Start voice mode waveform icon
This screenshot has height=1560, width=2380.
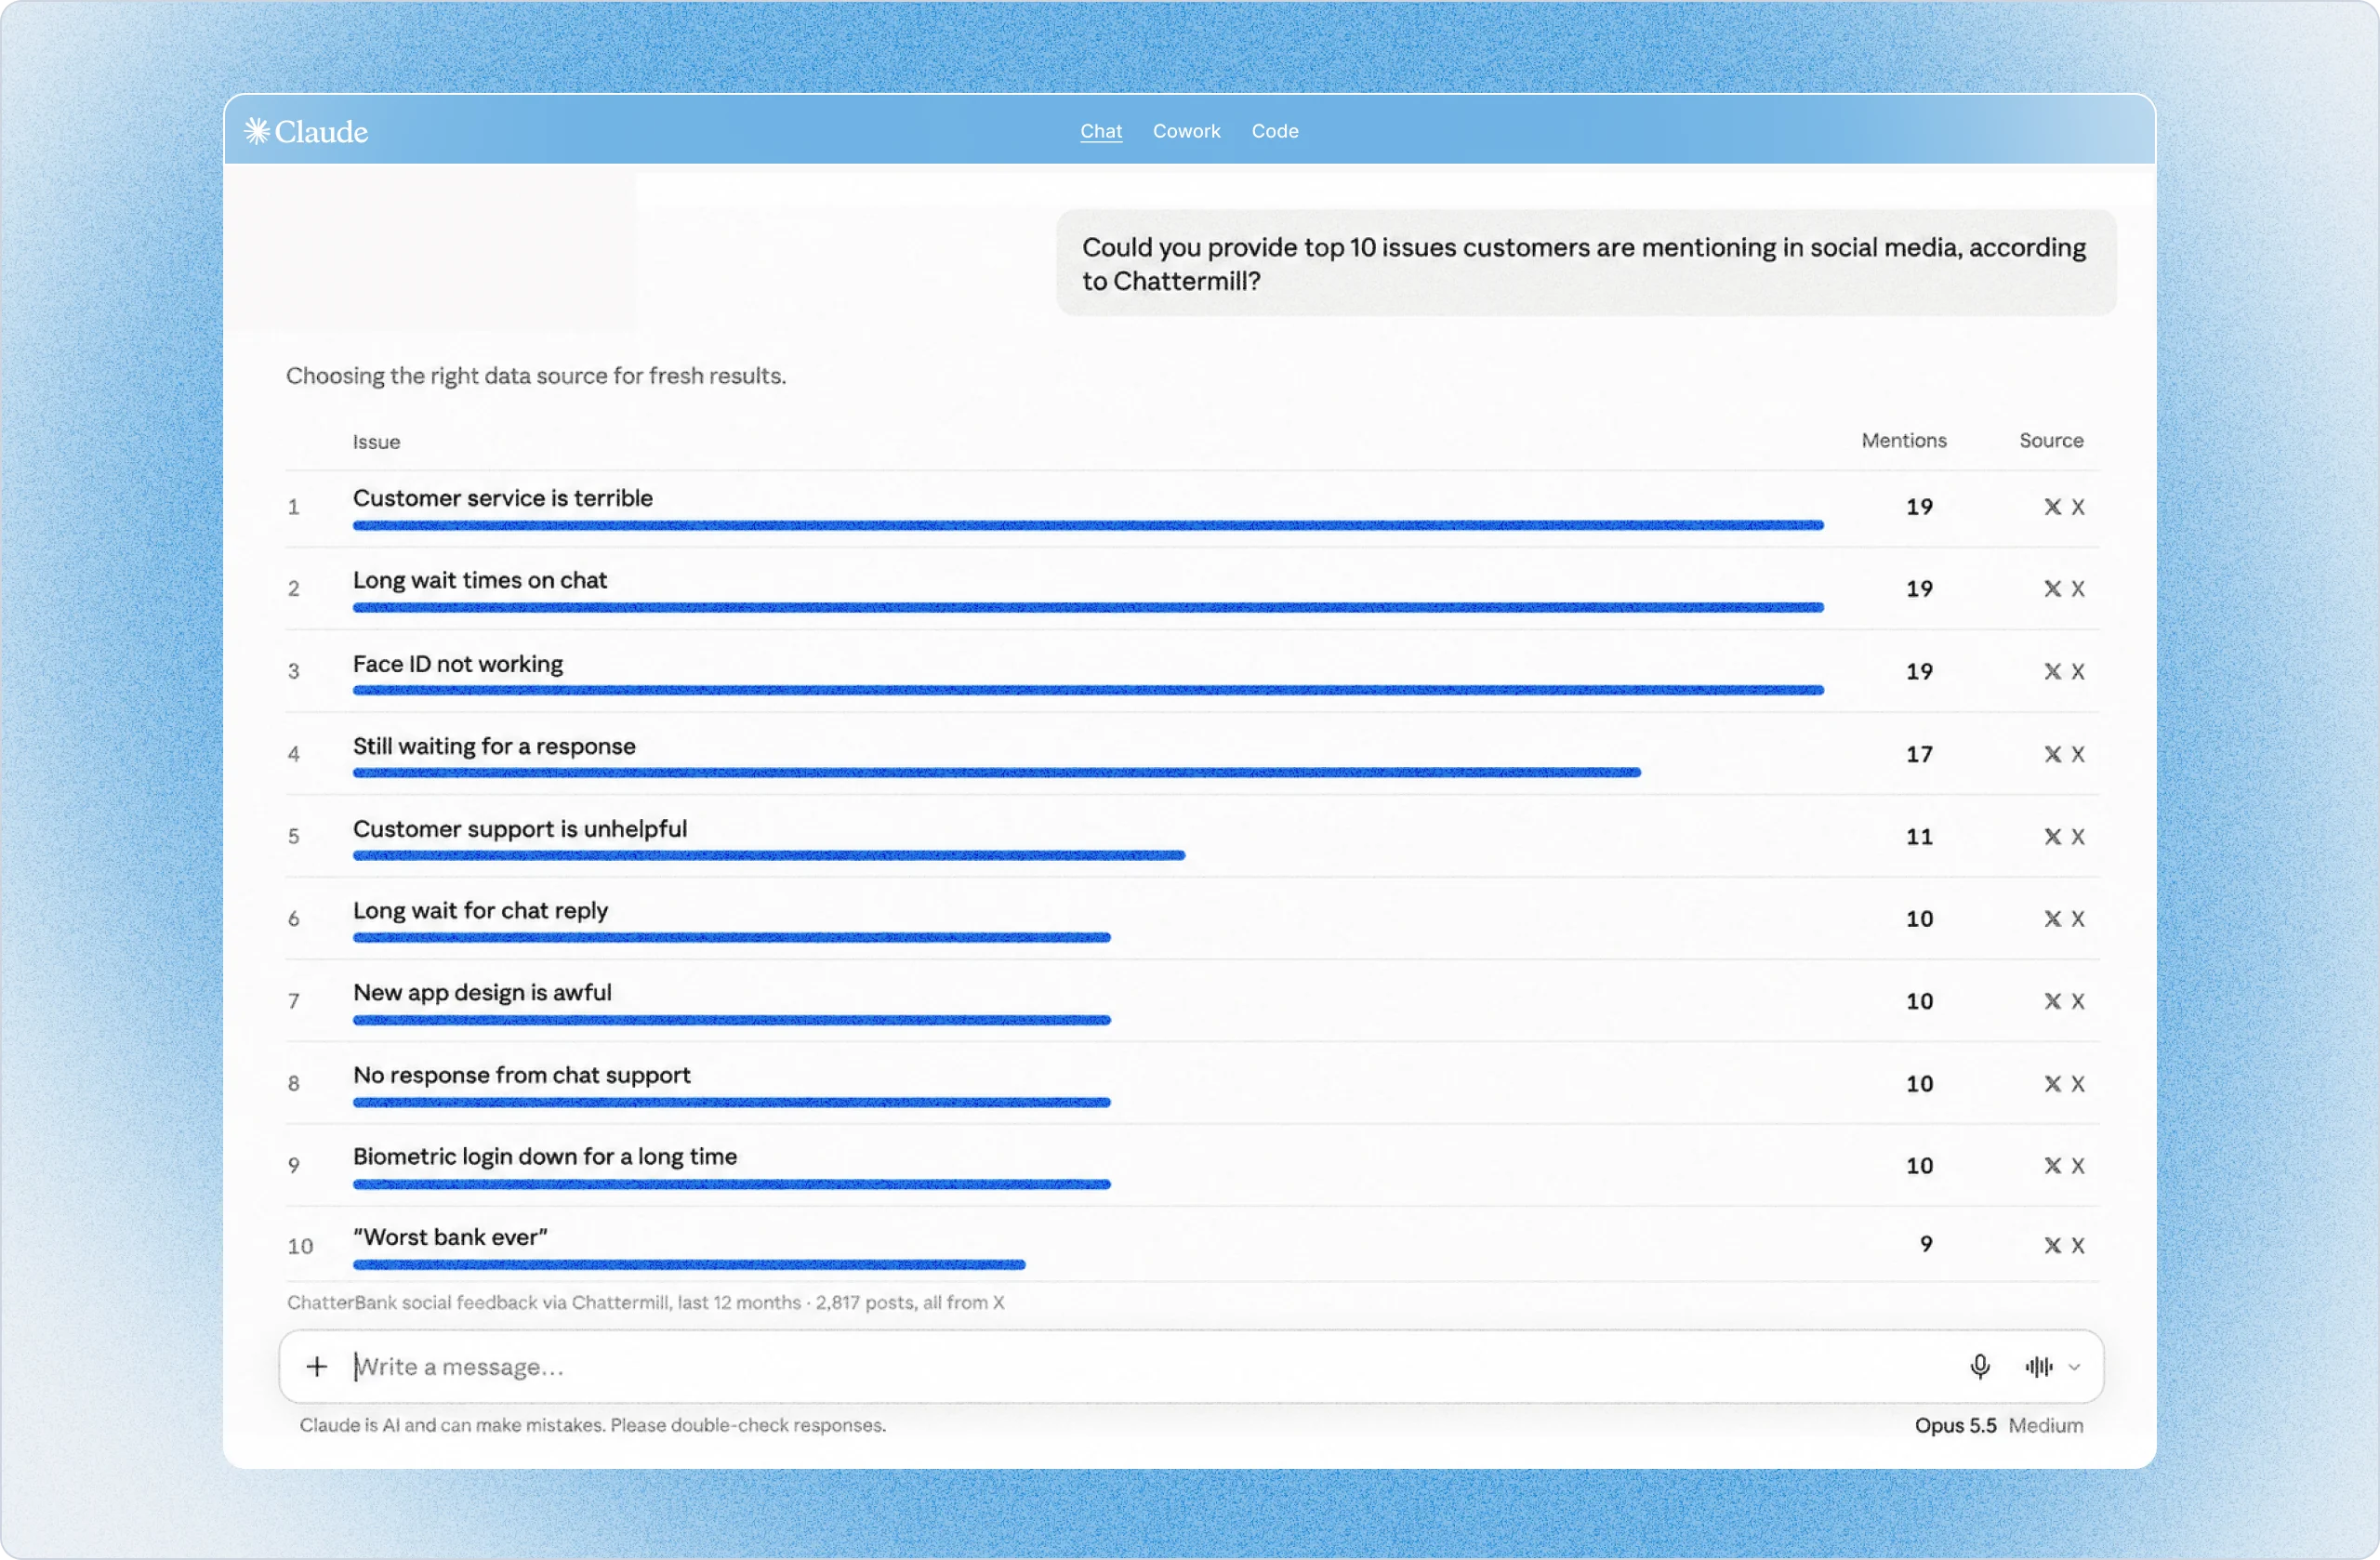point(2038,1366)
